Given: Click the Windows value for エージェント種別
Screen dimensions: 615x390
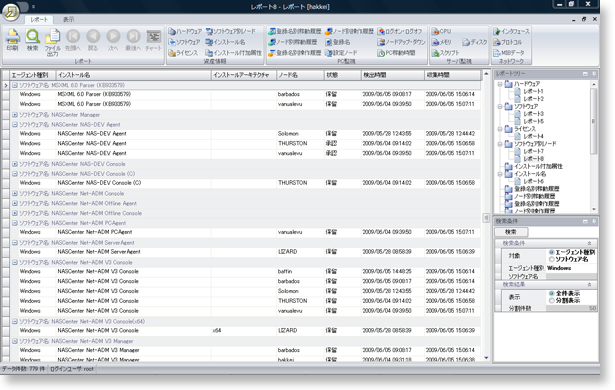Looking at the screenshot, I should pyautogui.click(x=571, y=268).
